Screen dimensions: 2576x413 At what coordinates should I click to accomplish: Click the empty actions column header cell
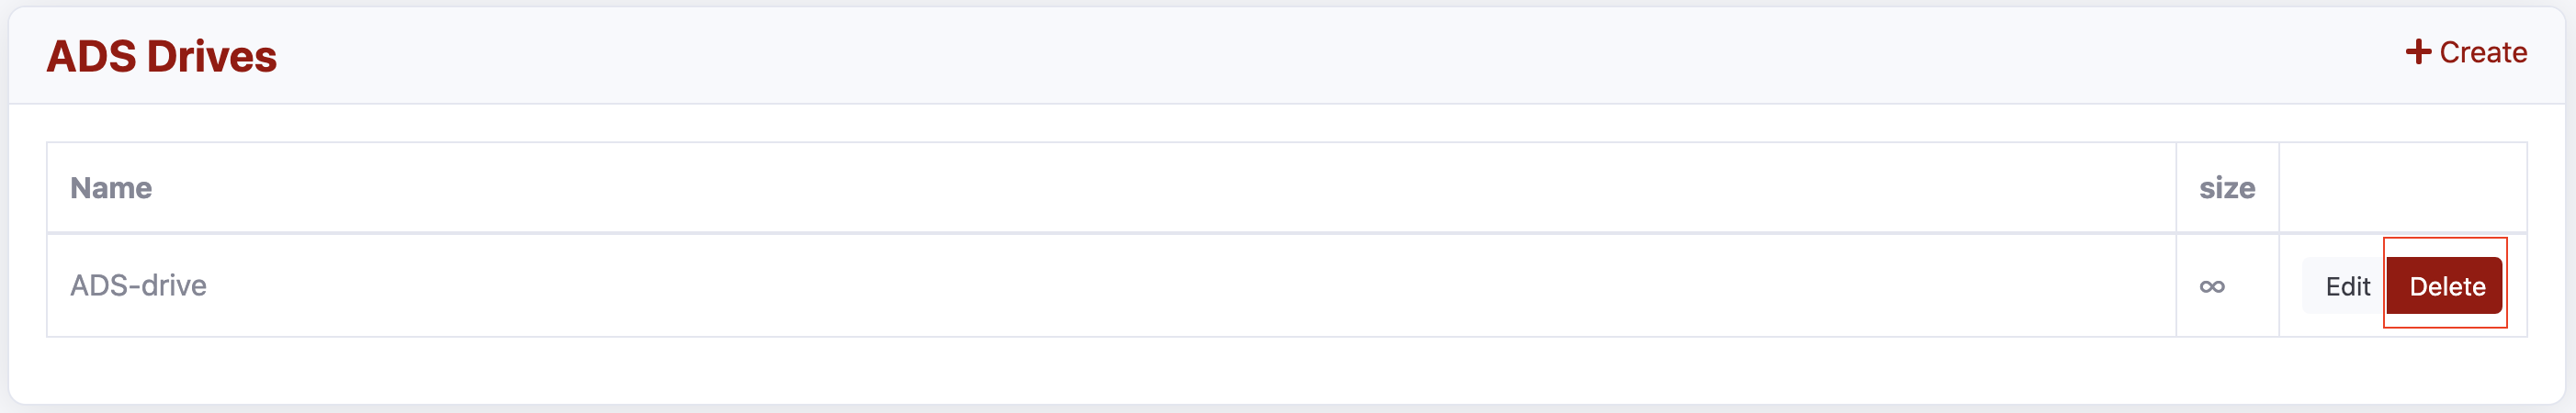pyautogui.click(x=2402, y=188)
